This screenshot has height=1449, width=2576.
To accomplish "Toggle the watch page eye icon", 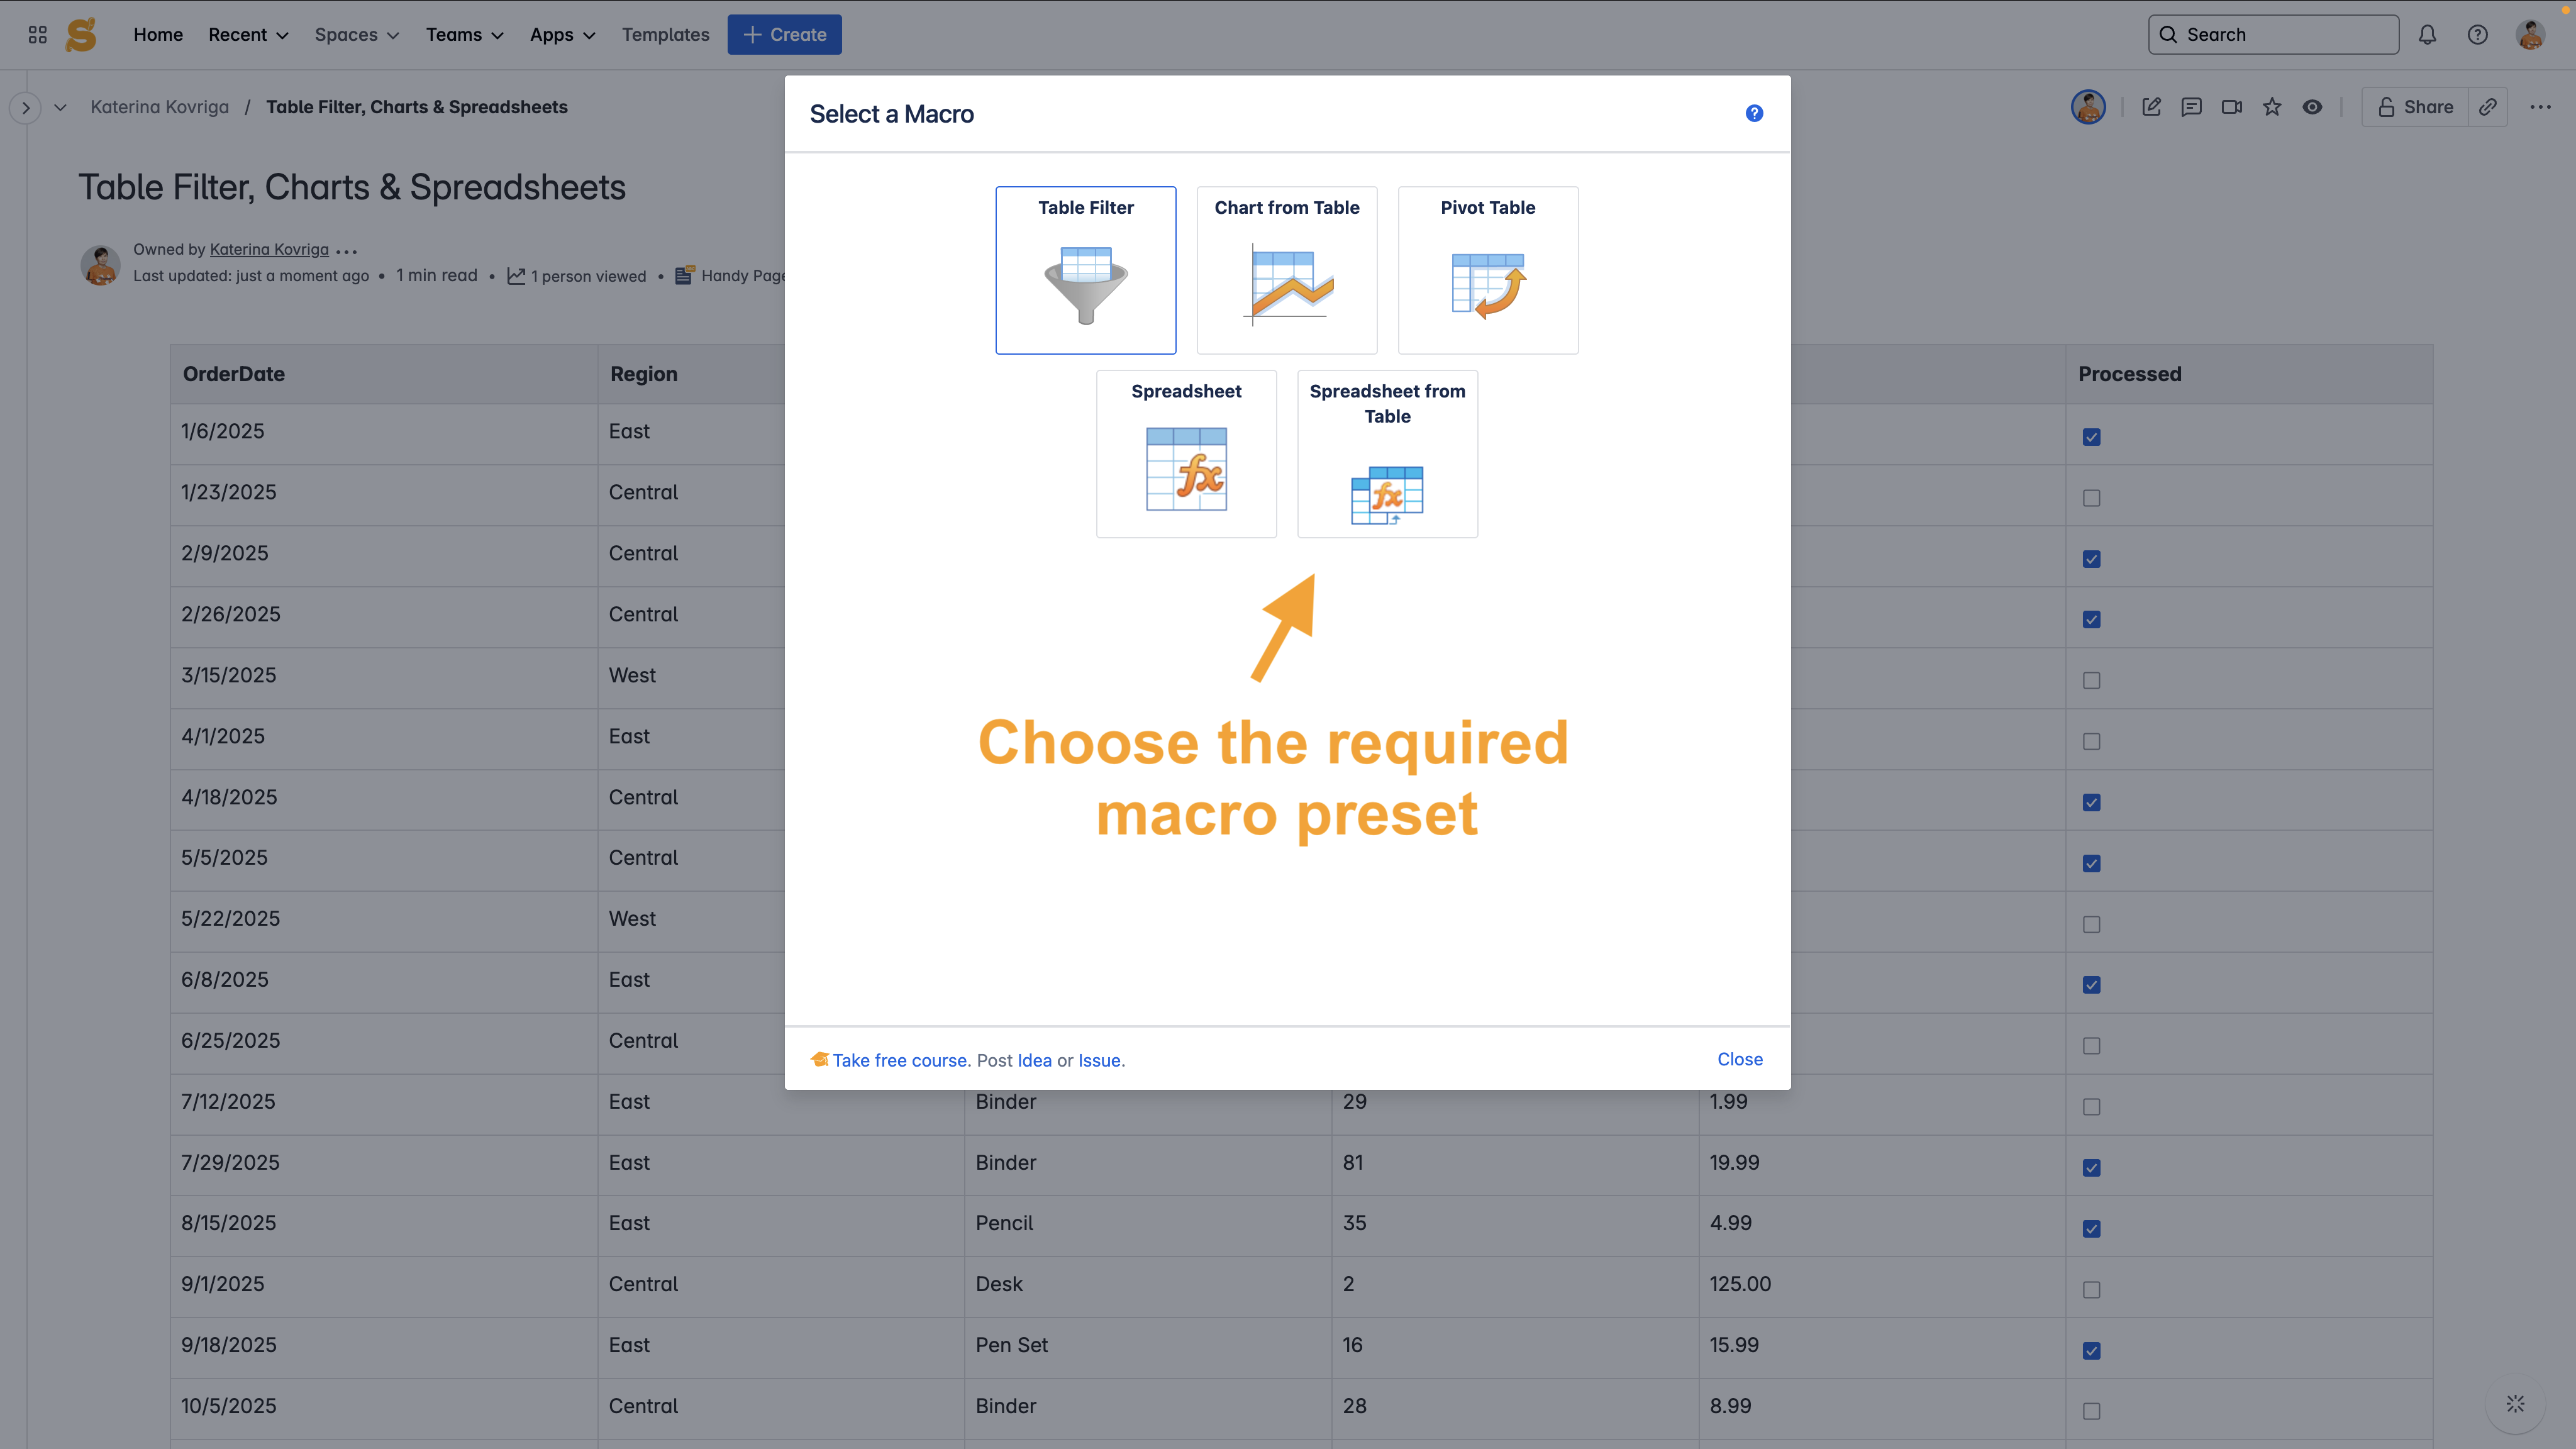I will [x=2312, y=107].
